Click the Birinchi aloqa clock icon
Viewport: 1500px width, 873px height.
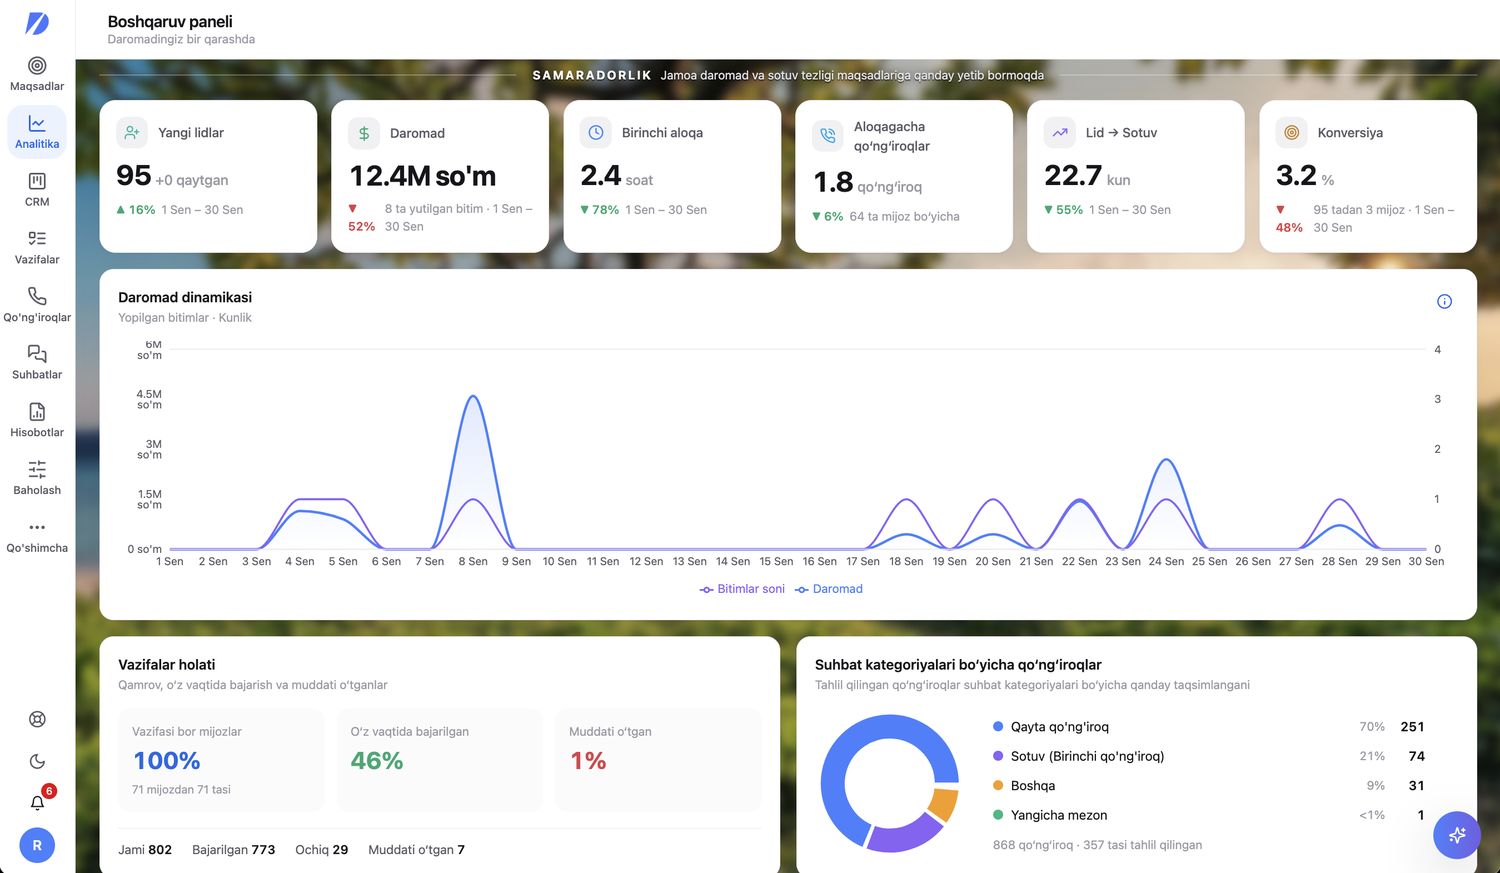coord(596,132)
